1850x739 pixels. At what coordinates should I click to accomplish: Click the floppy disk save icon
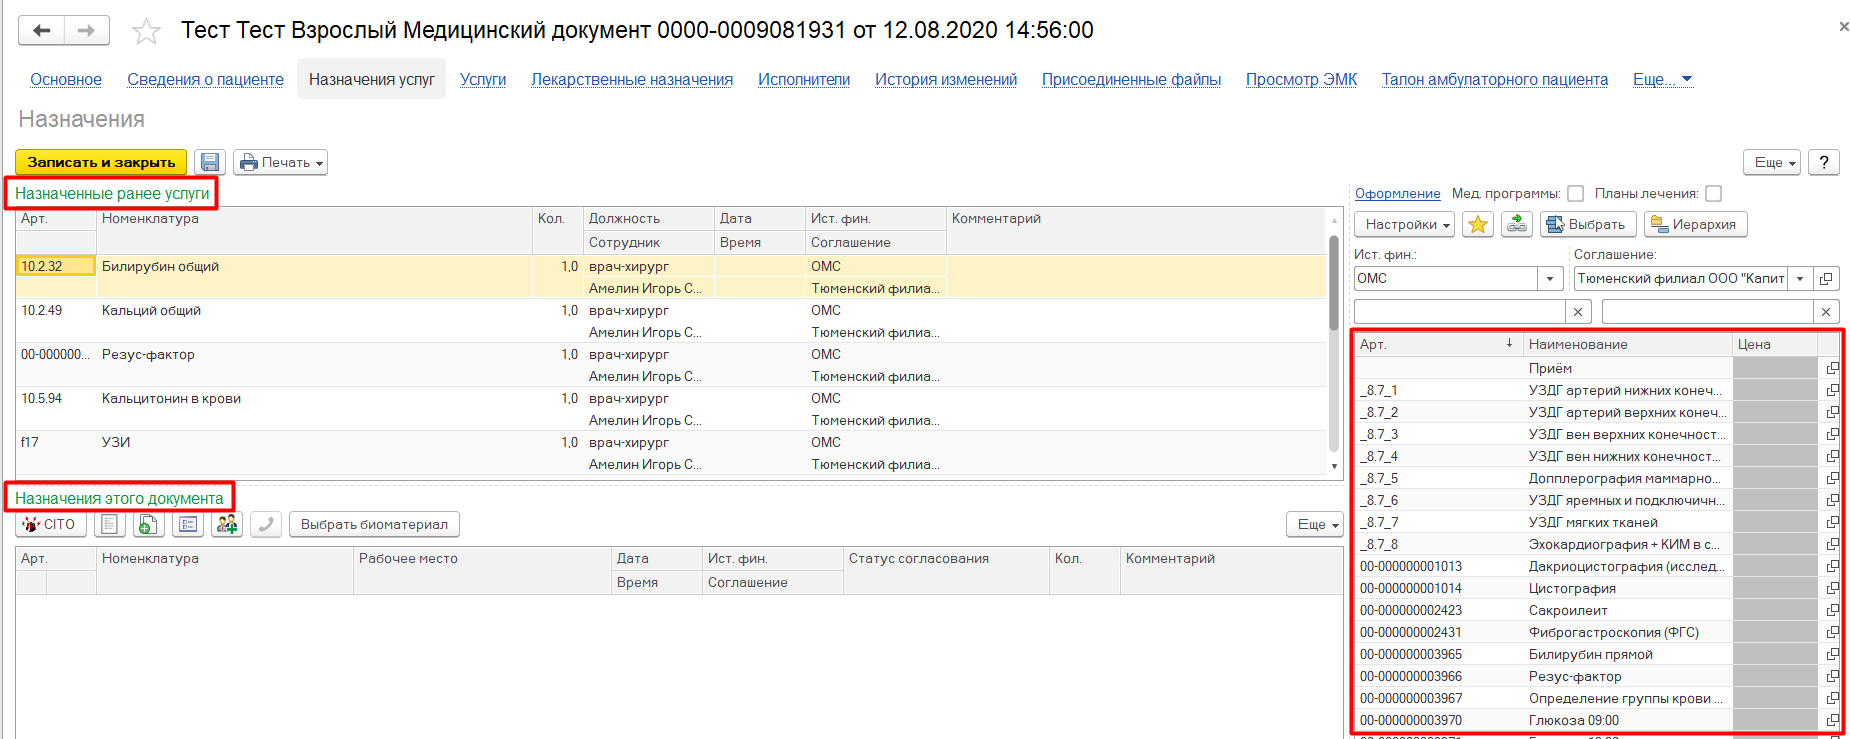coord(209,162)
